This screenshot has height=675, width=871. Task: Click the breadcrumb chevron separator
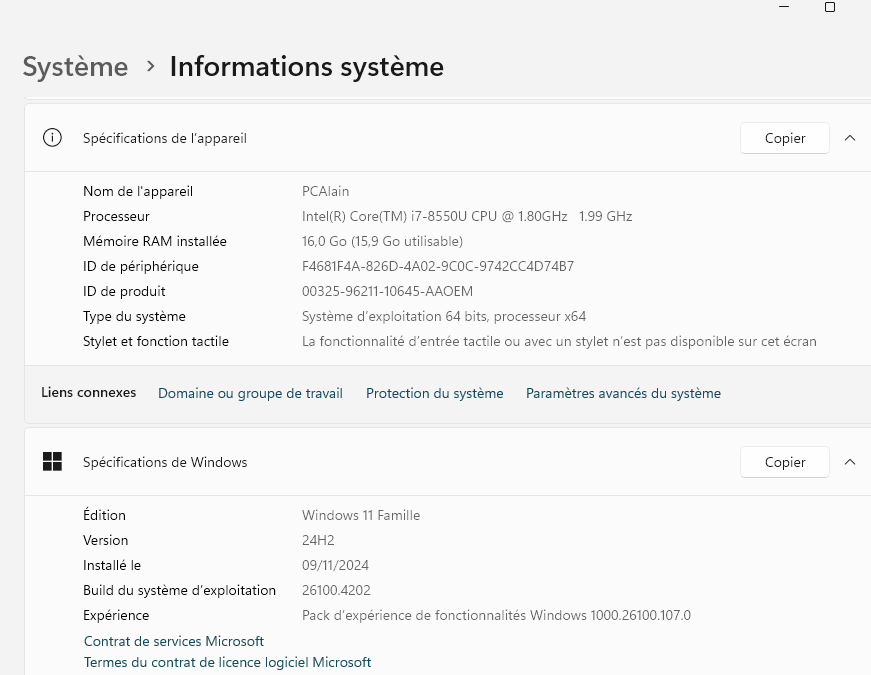(x=150, y=66)
